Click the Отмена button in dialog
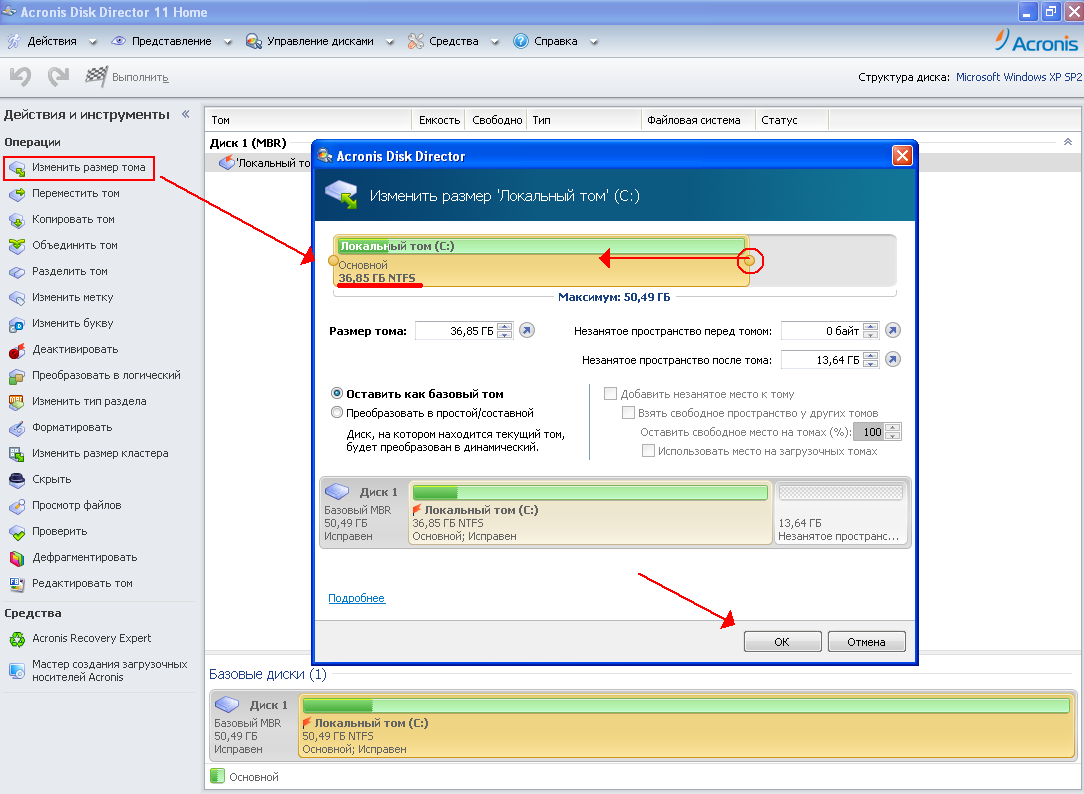 pyautogui.click(x=866, y=642)
